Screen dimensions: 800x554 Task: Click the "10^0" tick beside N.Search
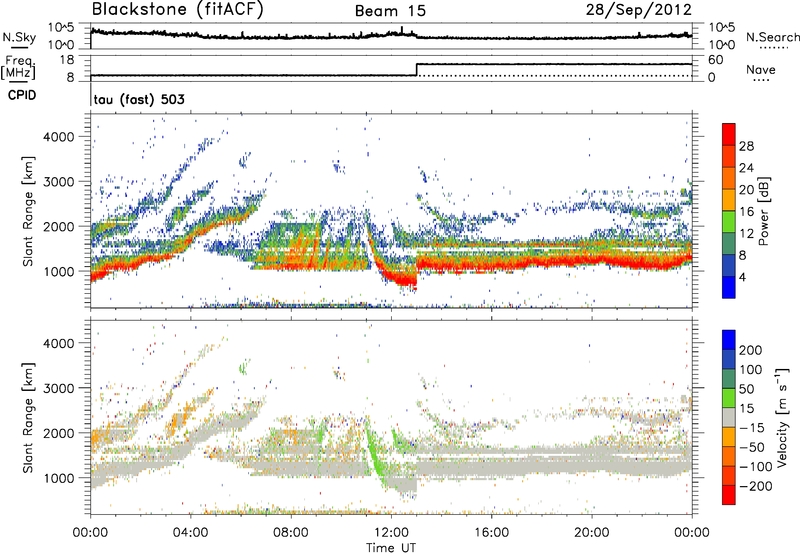click(x=721, y=45)
